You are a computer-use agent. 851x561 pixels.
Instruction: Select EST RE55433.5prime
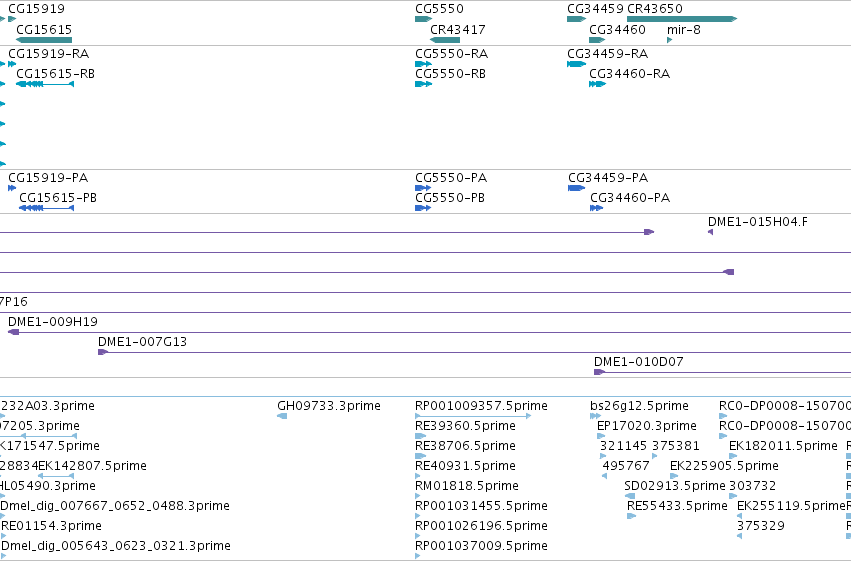point(631,516)
